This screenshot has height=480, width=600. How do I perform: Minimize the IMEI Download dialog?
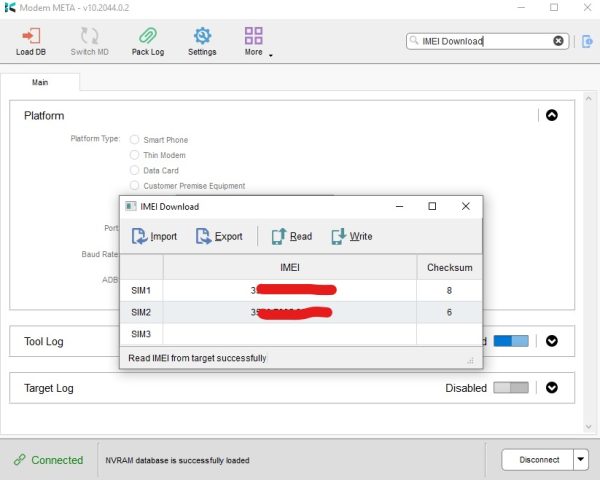click(x=399, y=206)
